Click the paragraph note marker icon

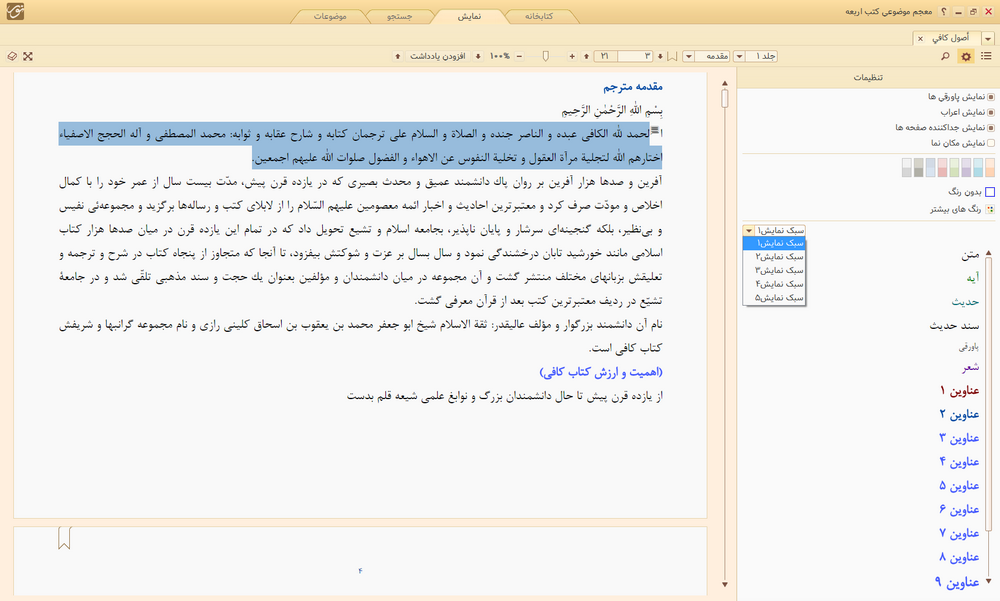click(x=654, y=130)
